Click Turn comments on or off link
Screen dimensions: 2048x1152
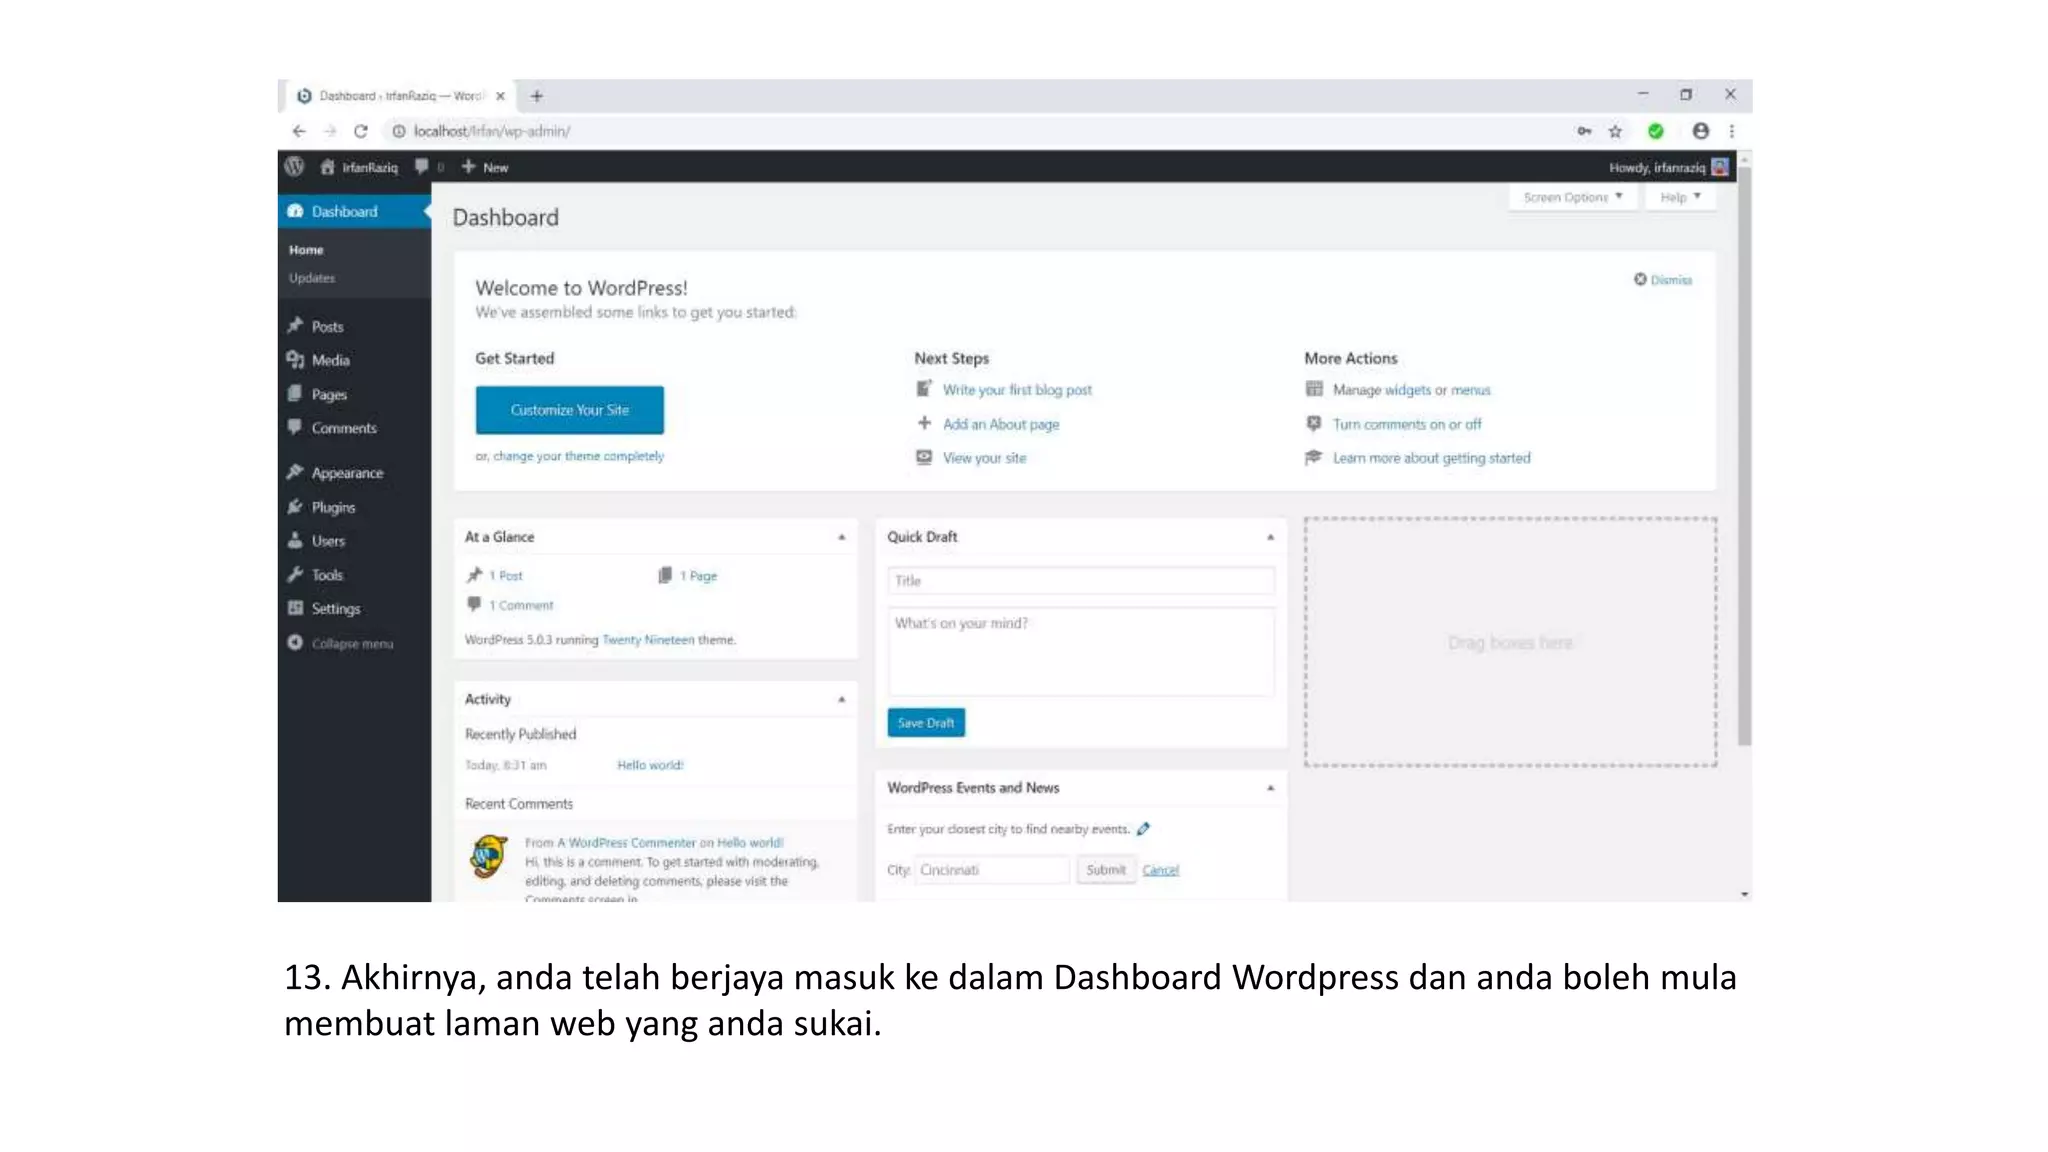pos(1407,424)
